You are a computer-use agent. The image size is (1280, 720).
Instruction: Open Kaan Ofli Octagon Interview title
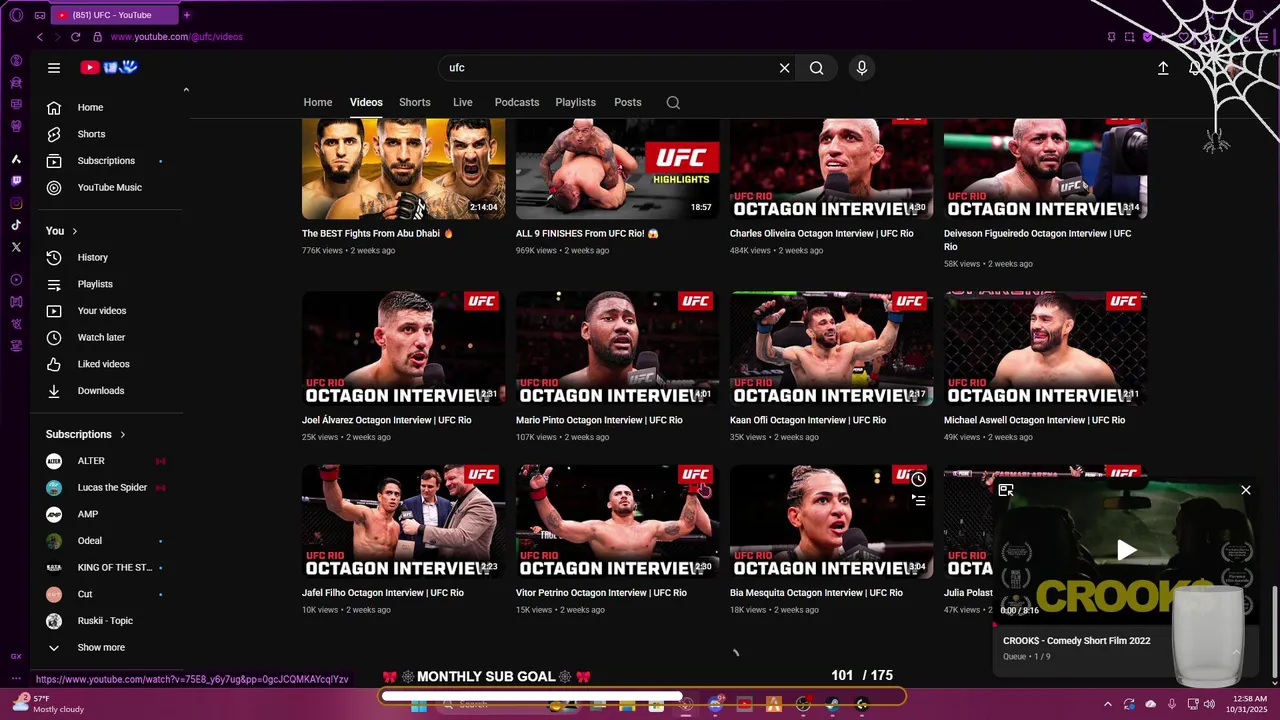pyautogui.click(x=808, y=420)
